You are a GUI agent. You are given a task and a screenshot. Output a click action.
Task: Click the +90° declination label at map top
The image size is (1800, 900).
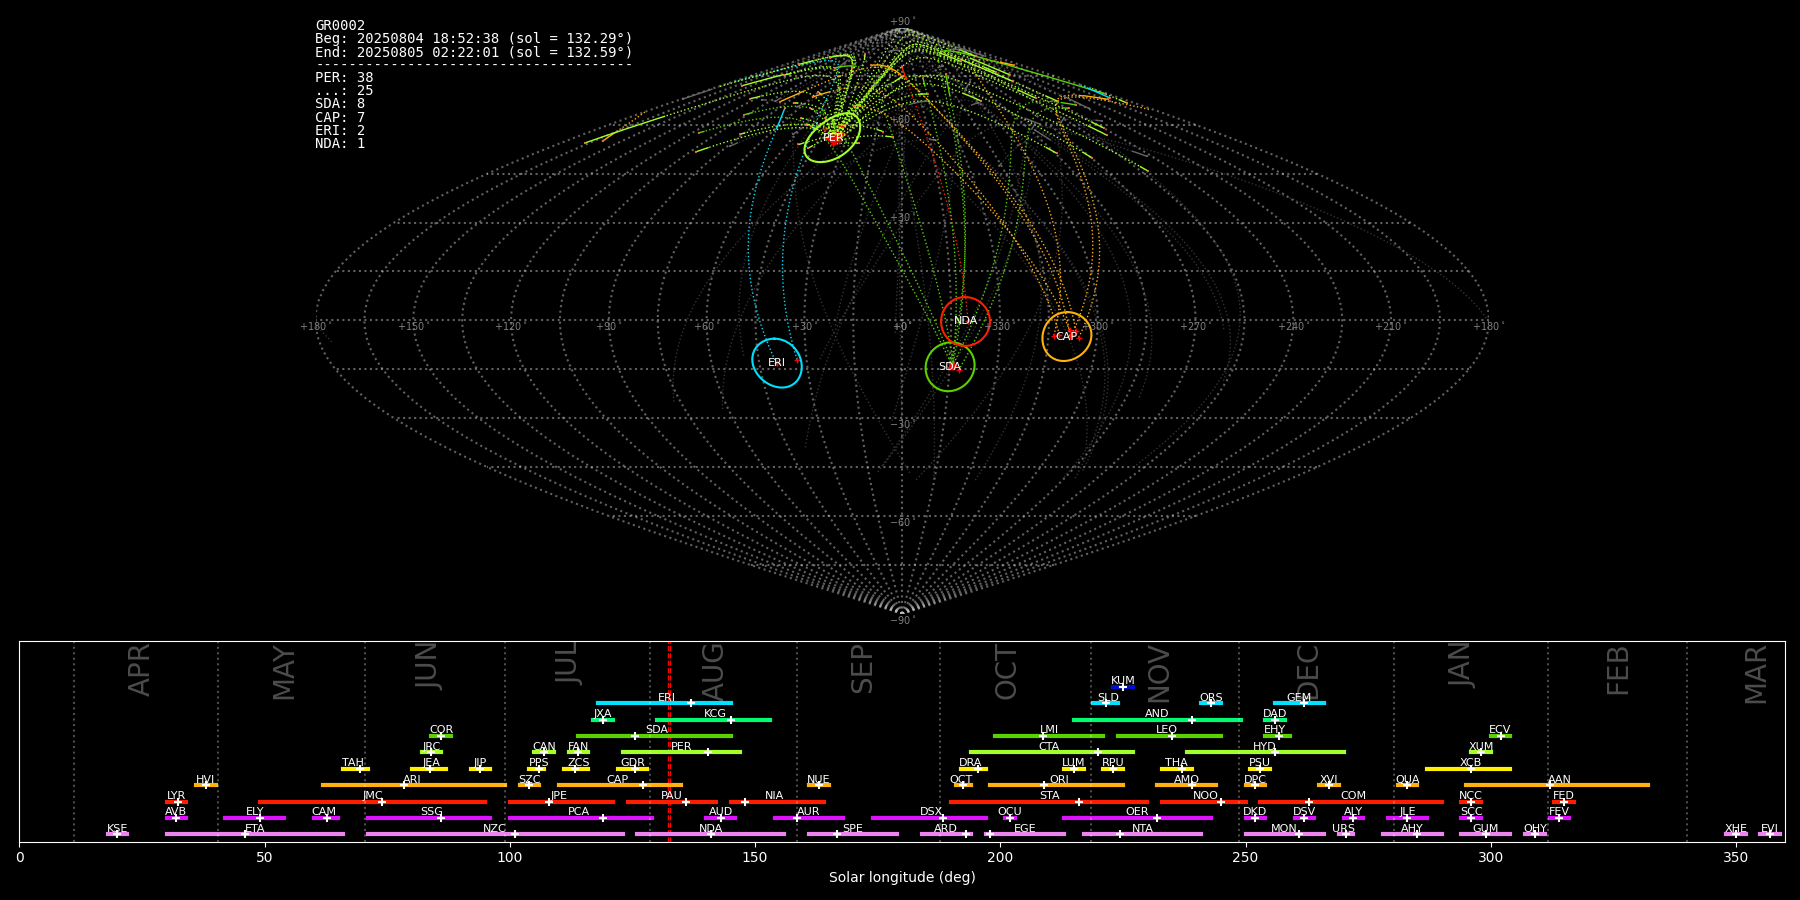[902, 22]
